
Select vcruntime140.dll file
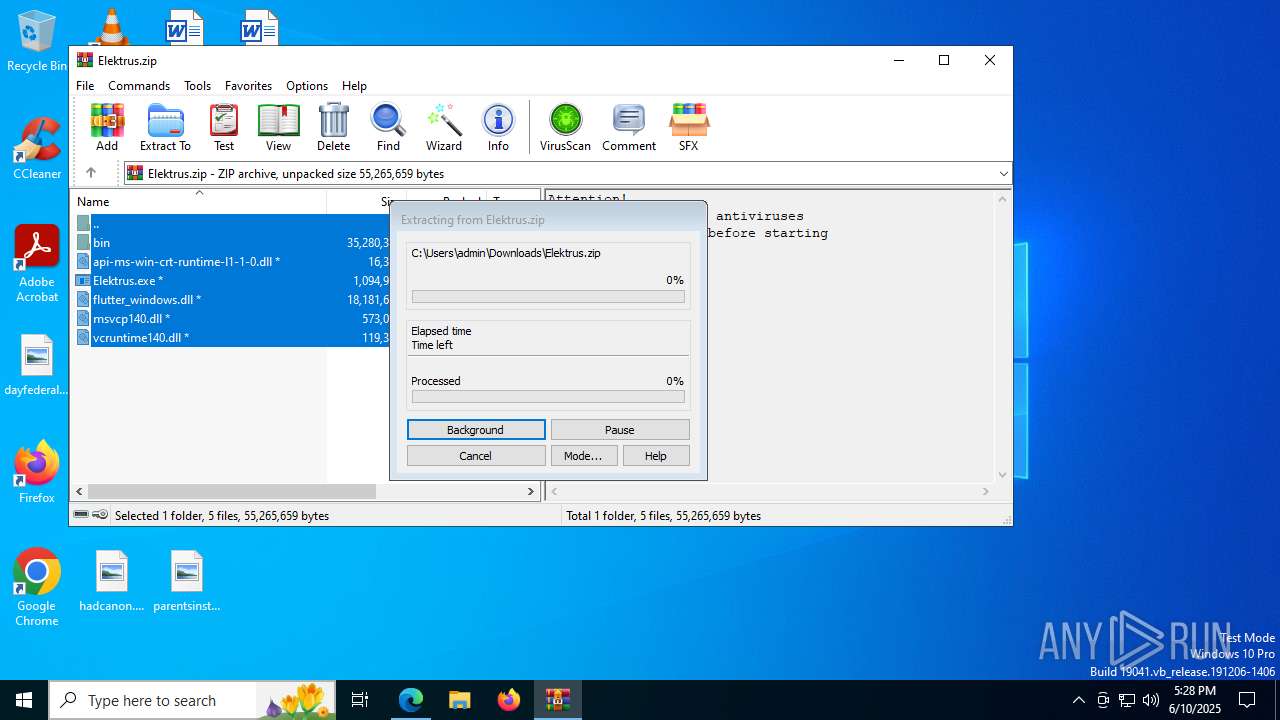pos(233,337)
